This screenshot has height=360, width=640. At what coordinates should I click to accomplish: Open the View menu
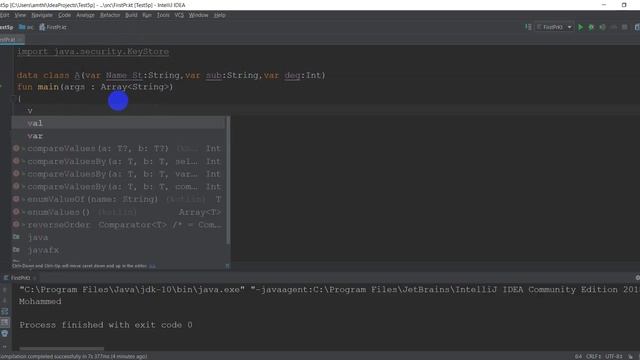coord(20,15)
